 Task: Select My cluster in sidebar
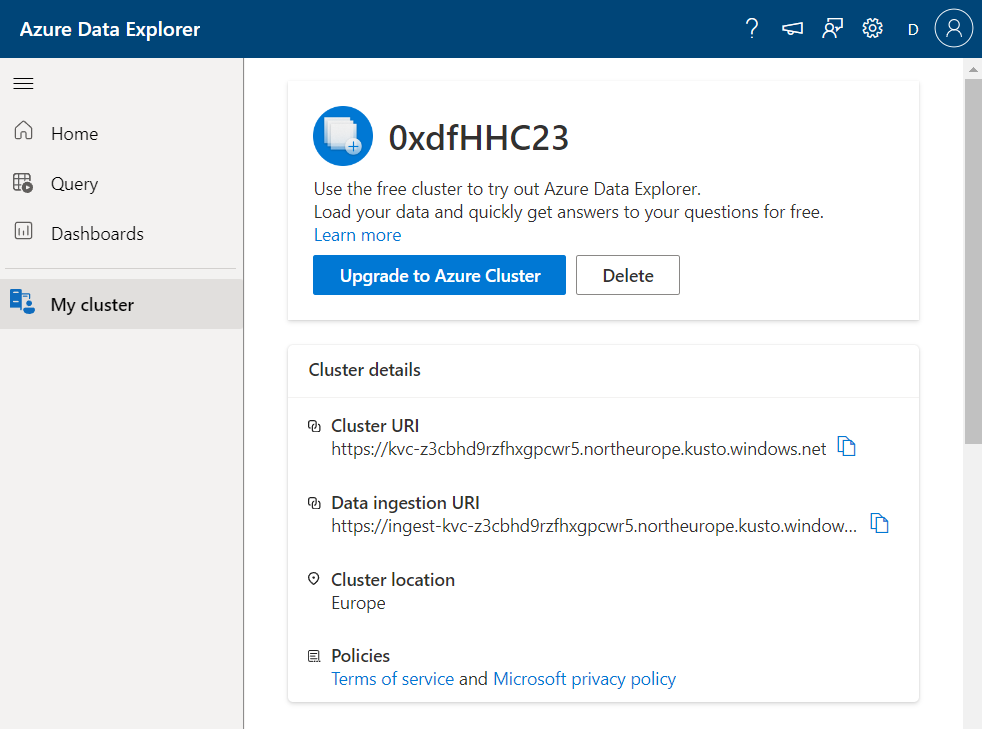(x=92, y=305)
